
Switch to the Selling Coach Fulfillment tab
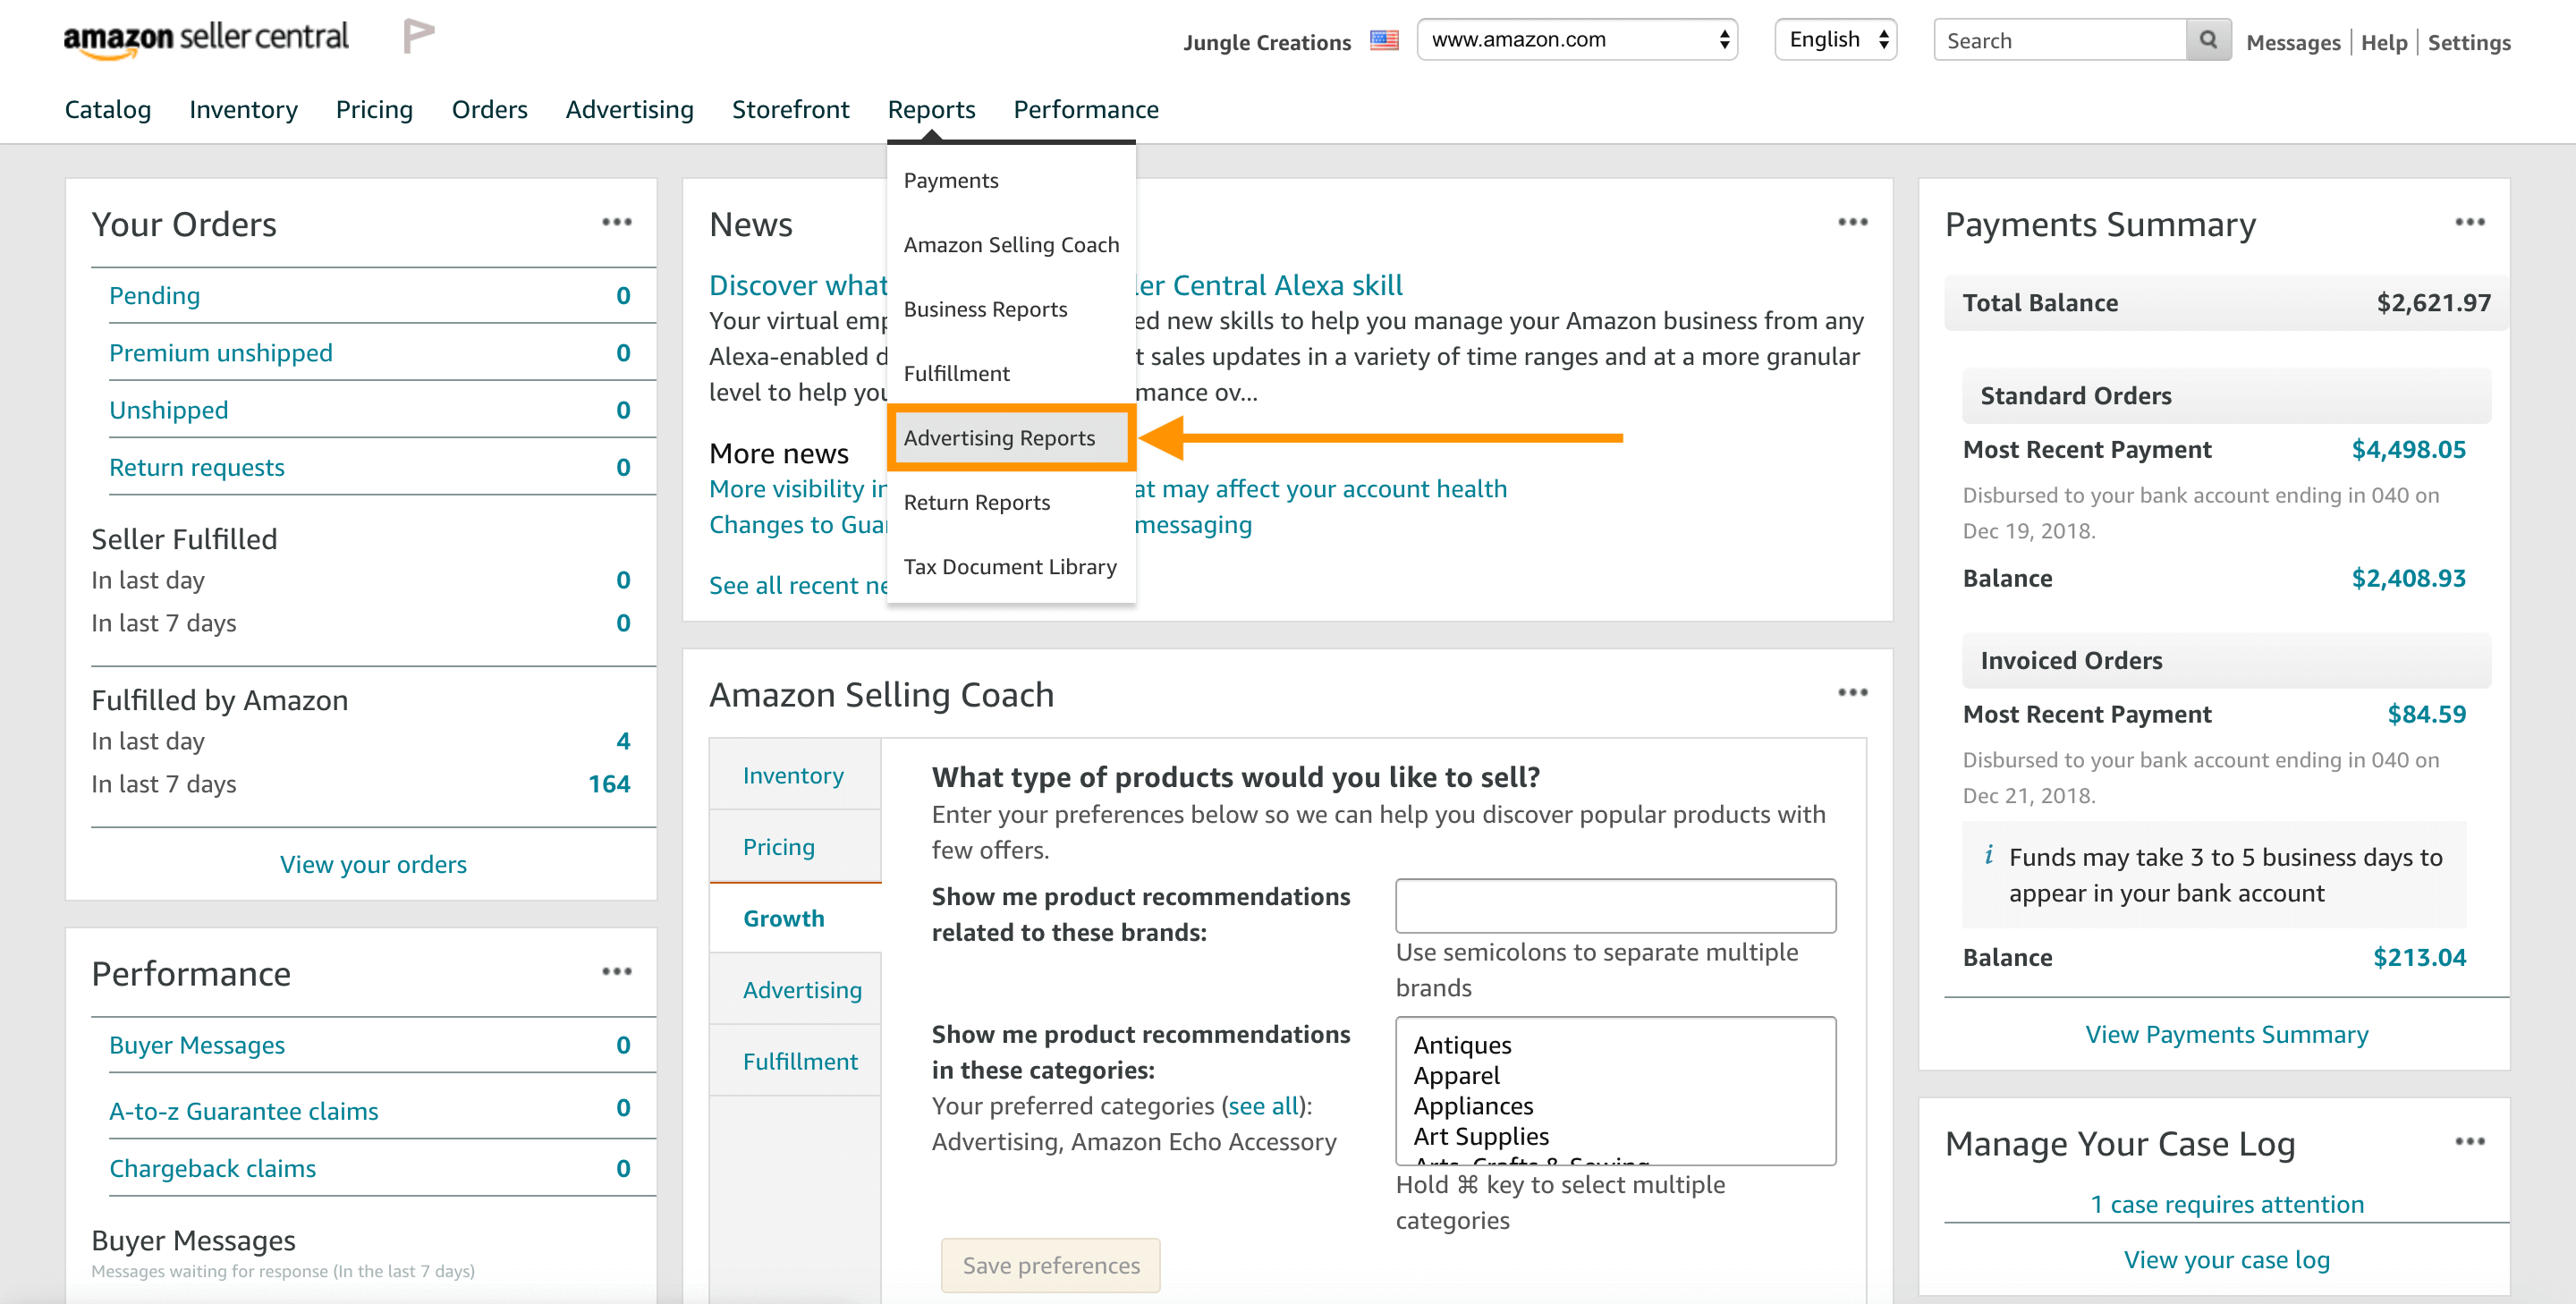794,1061
